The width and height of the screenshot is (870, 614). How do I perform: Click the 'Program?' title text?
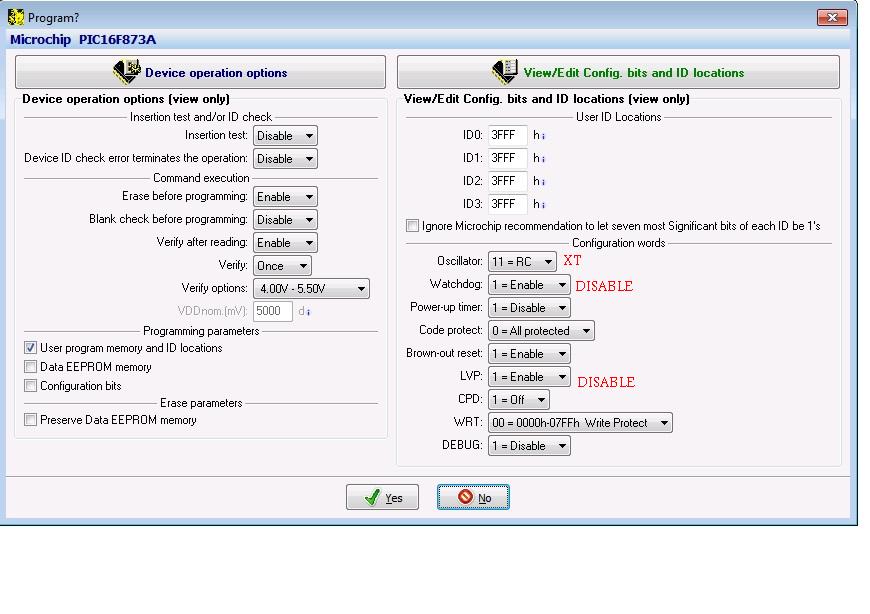click(x=53, y=18)
